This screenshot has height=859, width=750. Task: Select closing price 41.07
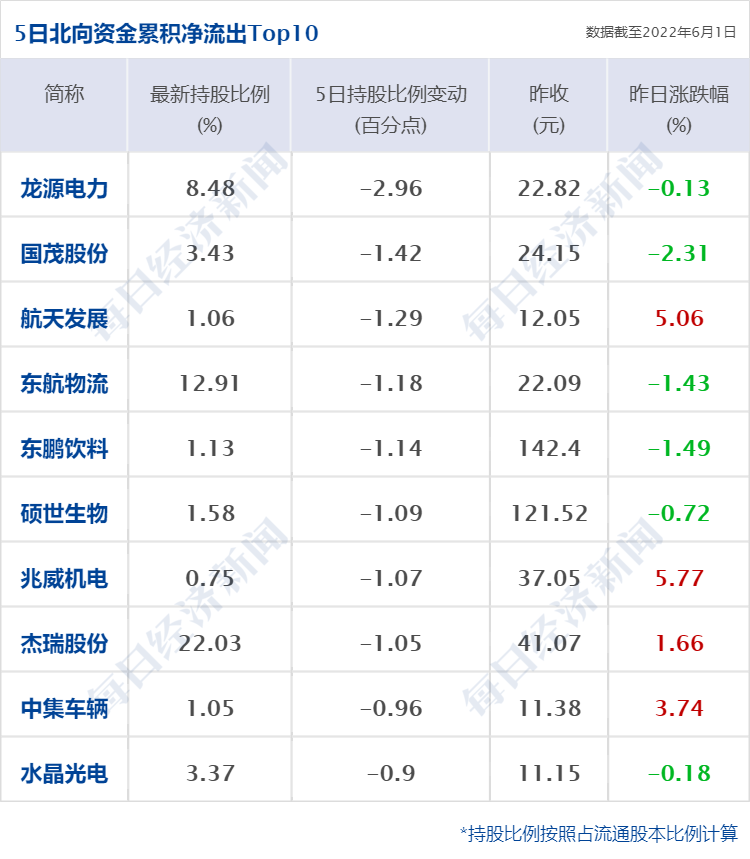click(549, 643)
